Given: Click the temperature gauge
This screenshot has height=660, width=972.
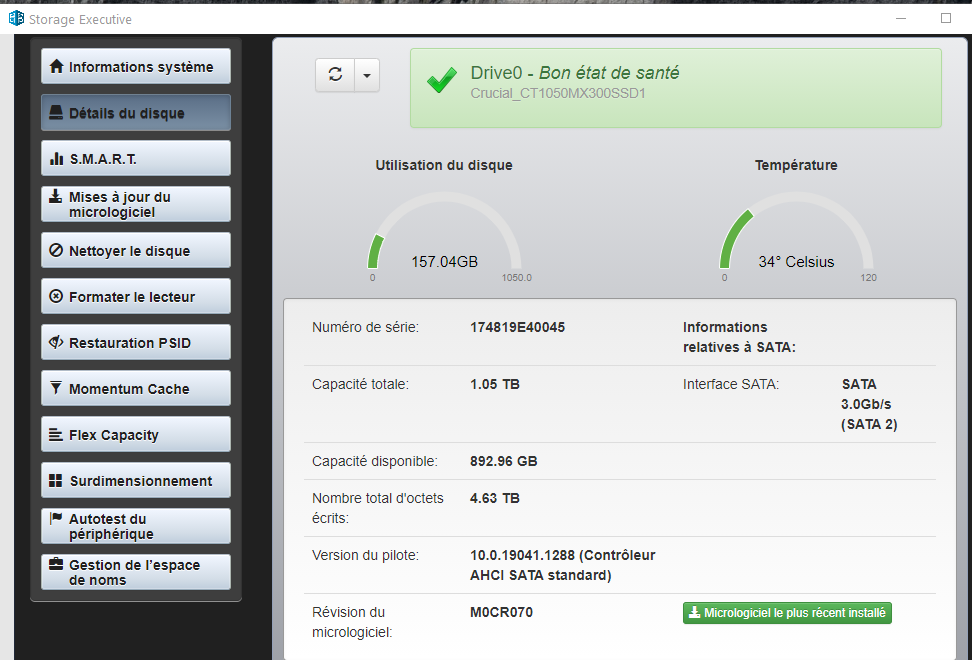Looking at the screenshot, I should click(796, 232).
